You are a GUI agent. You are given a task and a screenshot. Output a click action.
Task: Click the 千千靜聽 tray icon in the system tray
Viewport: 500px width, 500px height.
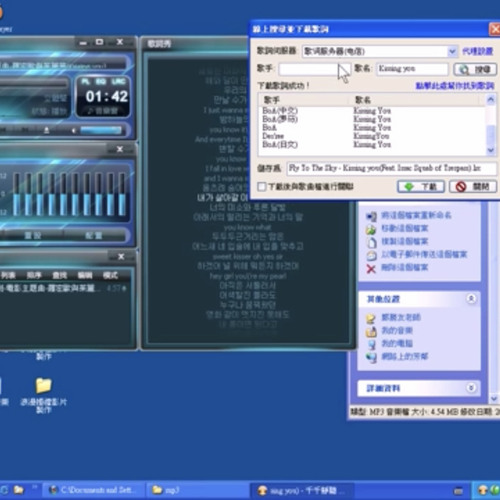click(482, 490)
